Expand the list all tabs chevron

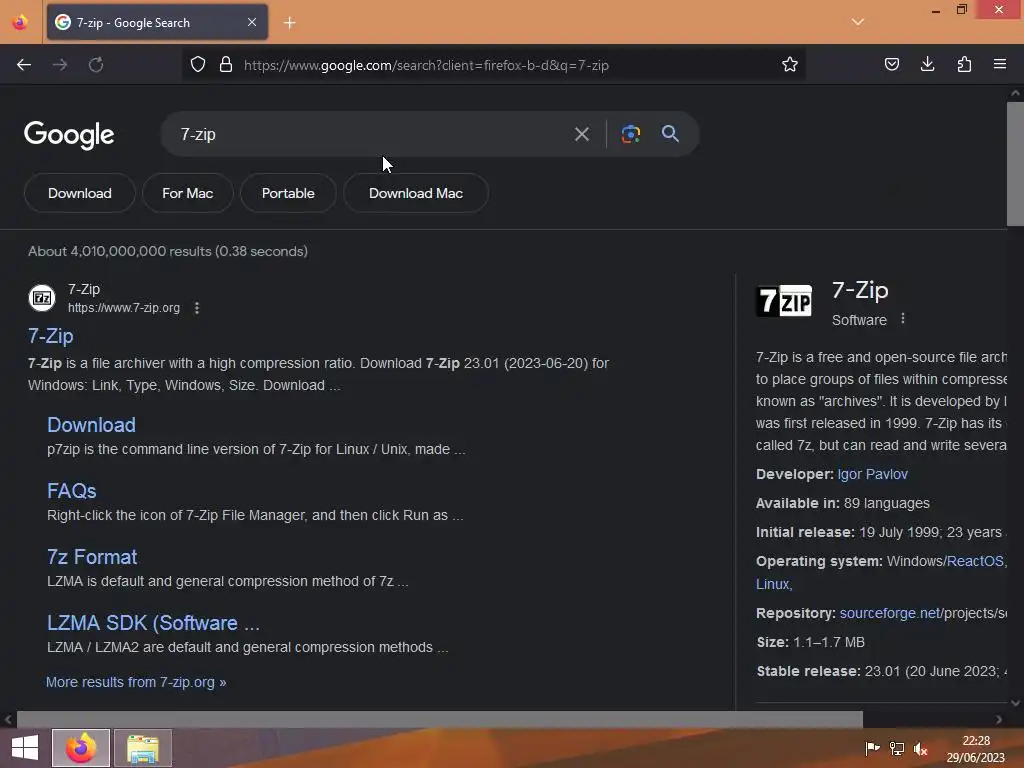tap(858, 22)
